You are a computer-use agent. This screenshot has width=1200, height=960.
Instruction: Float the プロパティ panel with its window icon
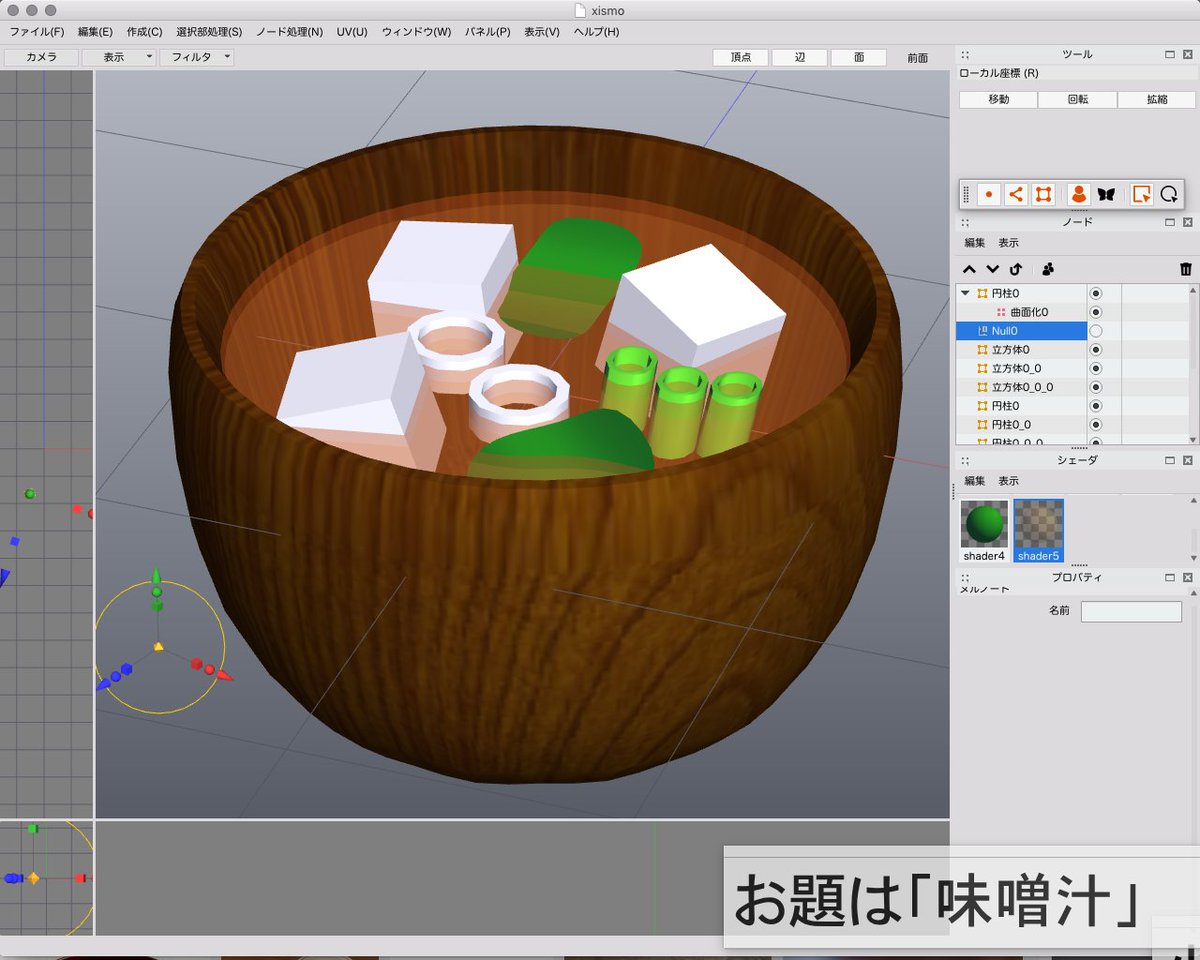pos(1170,577)
